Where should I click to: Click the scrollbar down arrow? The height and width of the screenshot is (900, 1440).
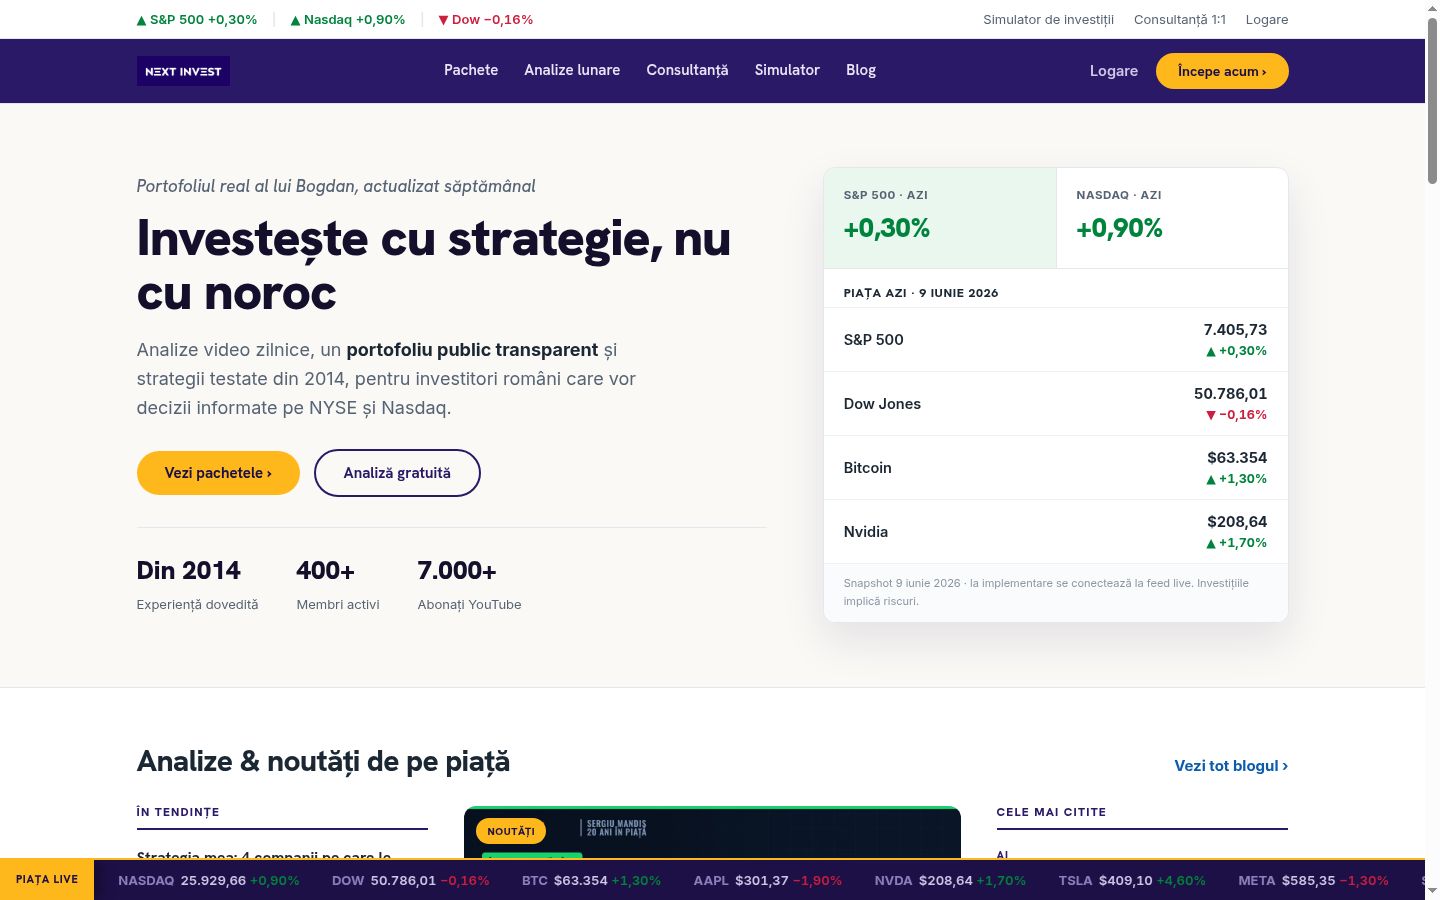click(1432, 891)
